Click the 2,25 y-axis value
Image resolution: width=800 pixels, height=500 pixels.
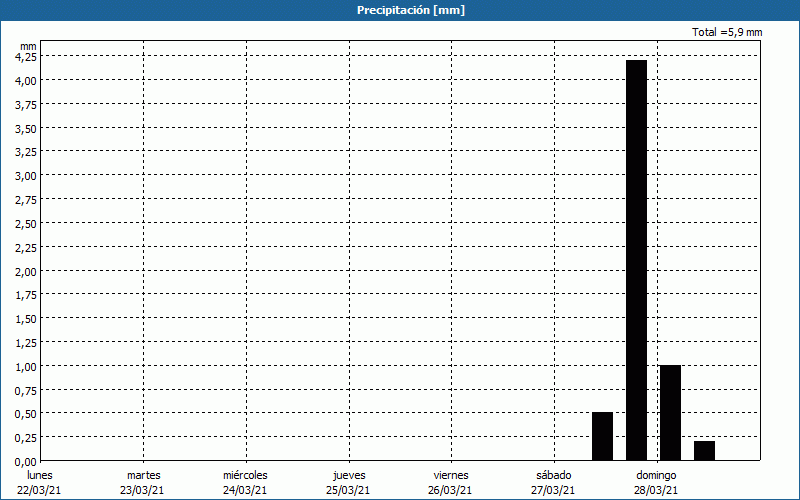click(x=26, y=247)
